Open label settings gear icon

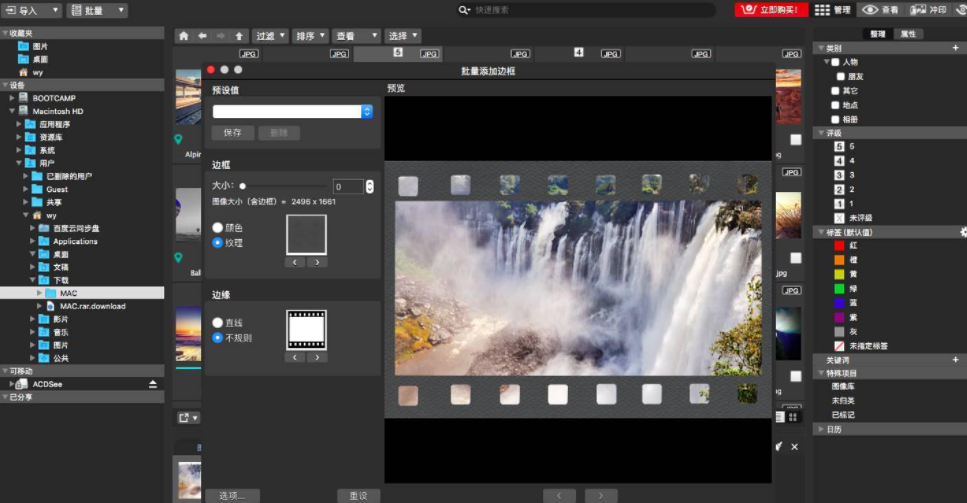click(x=963, y=232)
